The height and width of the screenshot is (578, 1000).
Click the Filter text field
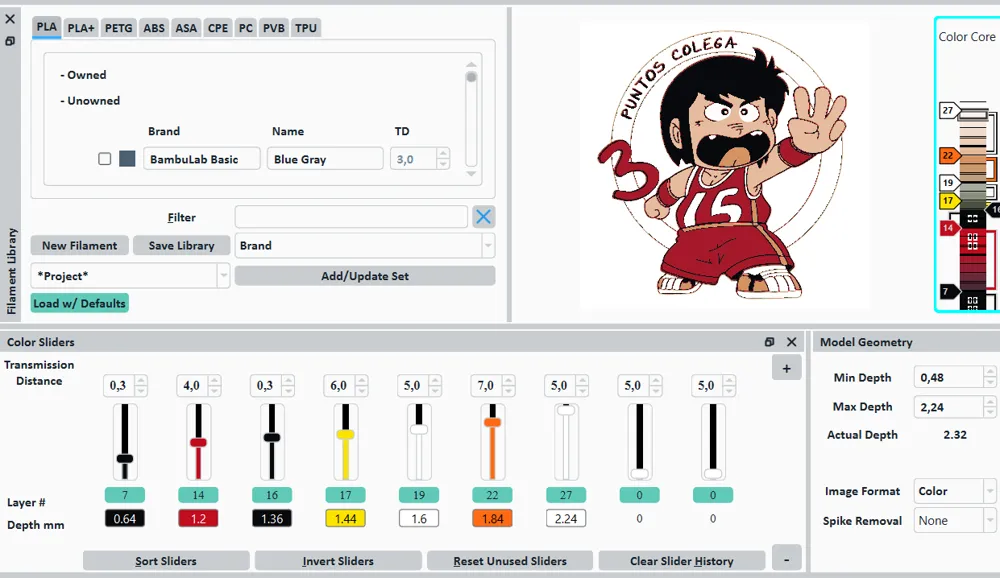351,217
